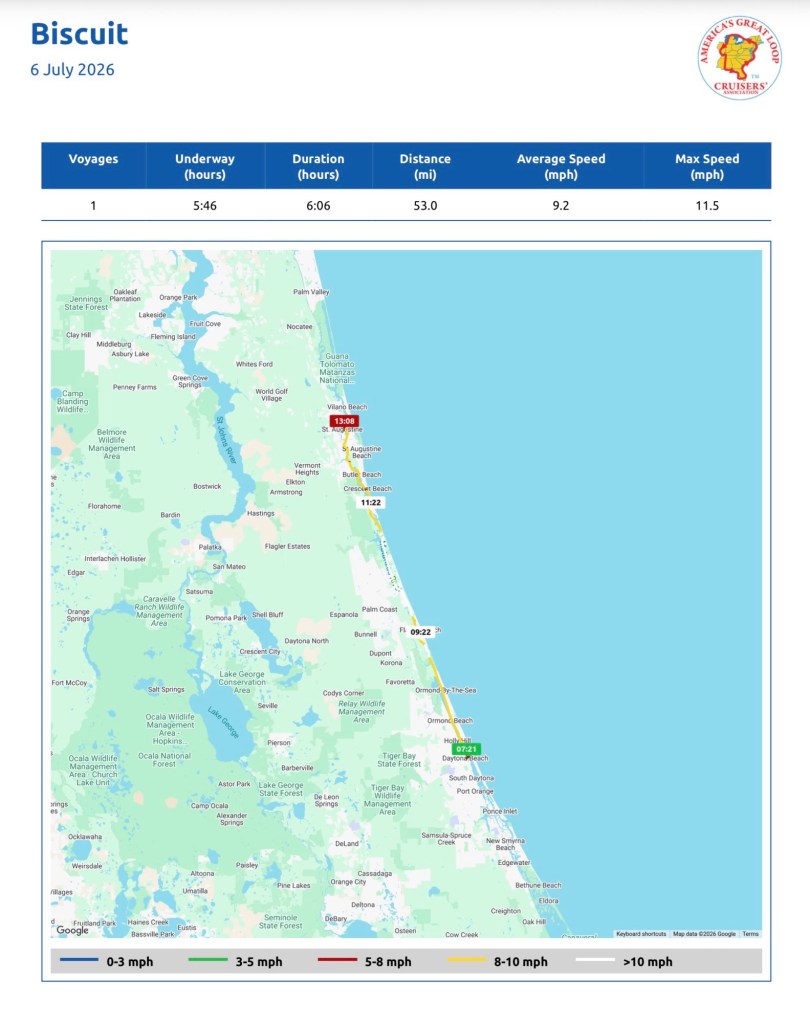Click the Edgewater map label
The image size is (810, 1023).
(514, 863)
